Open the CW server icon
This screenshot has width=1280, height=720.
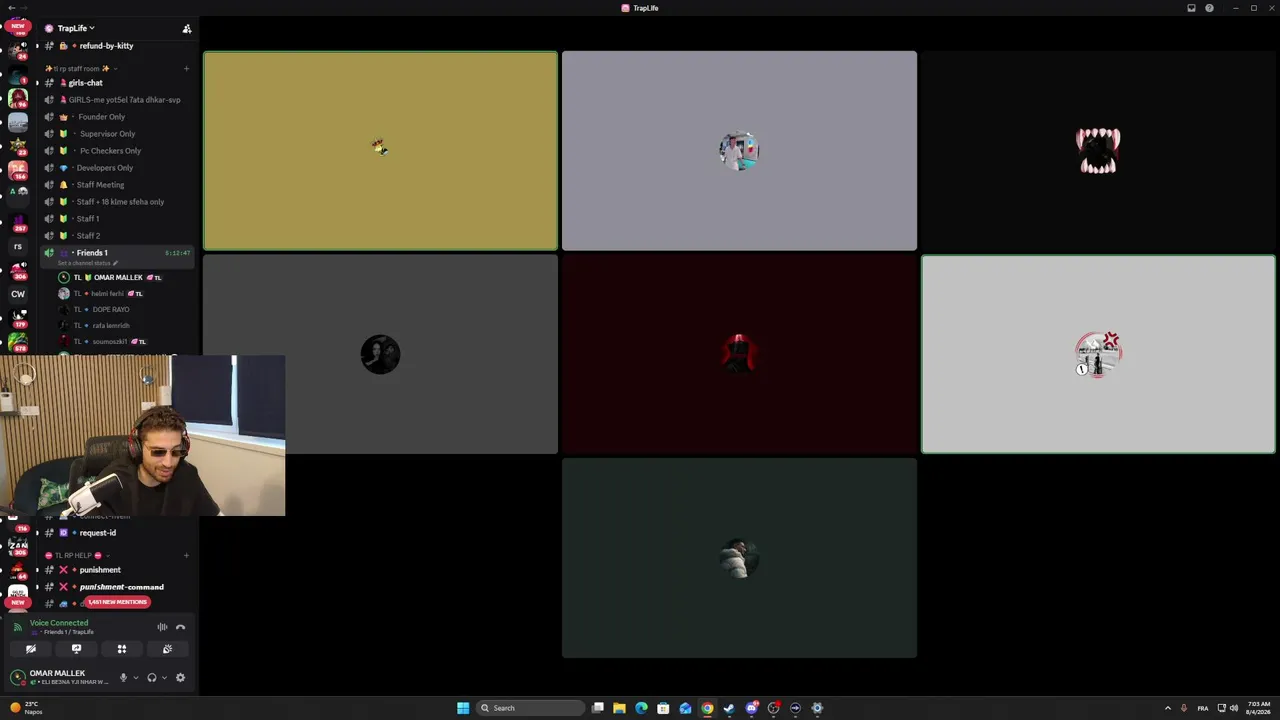tap(18, 294)
